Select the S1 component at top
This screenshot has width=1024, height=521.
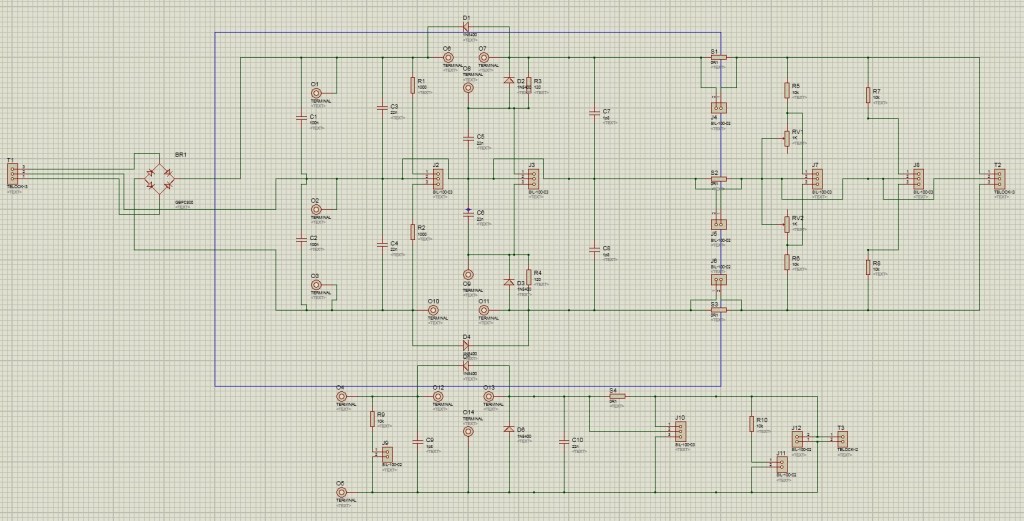(x=717, y=58)
